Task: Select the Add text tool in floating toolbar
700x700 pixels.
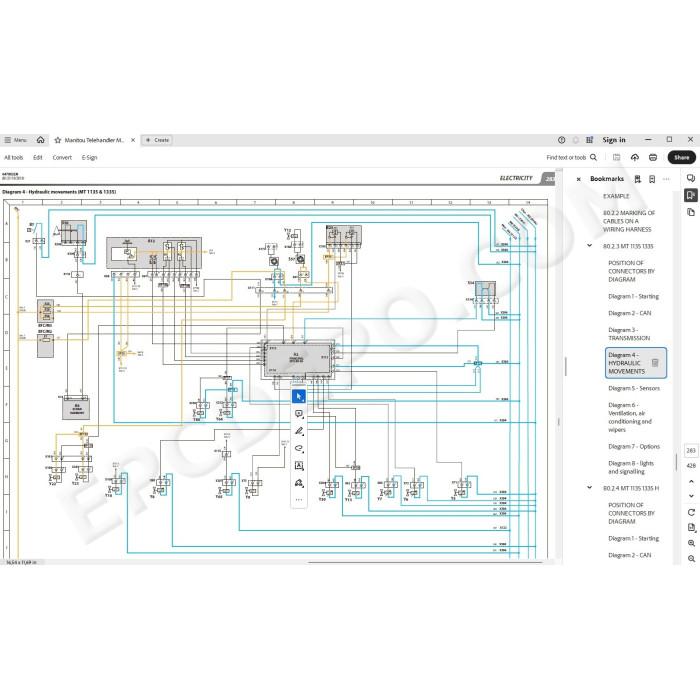Action: (x=299, y=466)
